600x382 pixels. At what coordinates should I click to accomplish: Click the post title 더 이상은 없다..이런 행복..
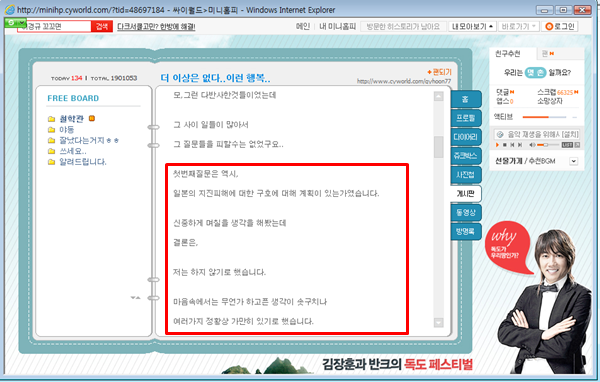click(x=215, y=78)
